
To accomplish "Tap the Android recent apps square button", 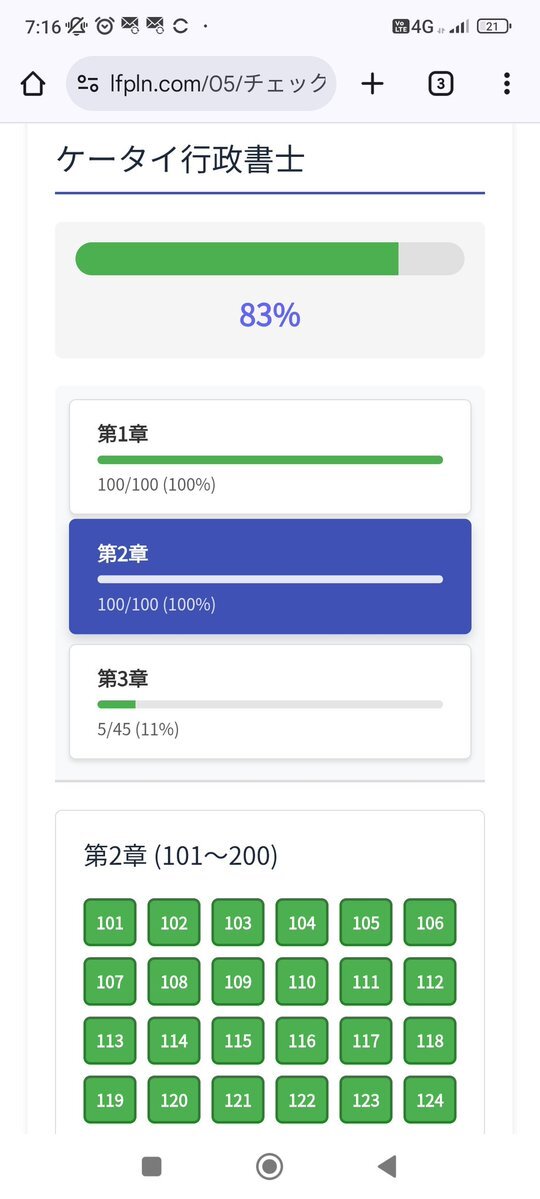I will click(x=151, y=1166).
